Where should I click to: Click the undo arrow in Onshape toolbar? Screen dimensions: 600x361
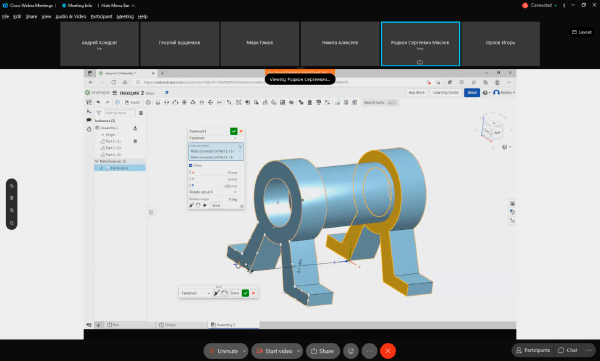(x=98, y=103)
